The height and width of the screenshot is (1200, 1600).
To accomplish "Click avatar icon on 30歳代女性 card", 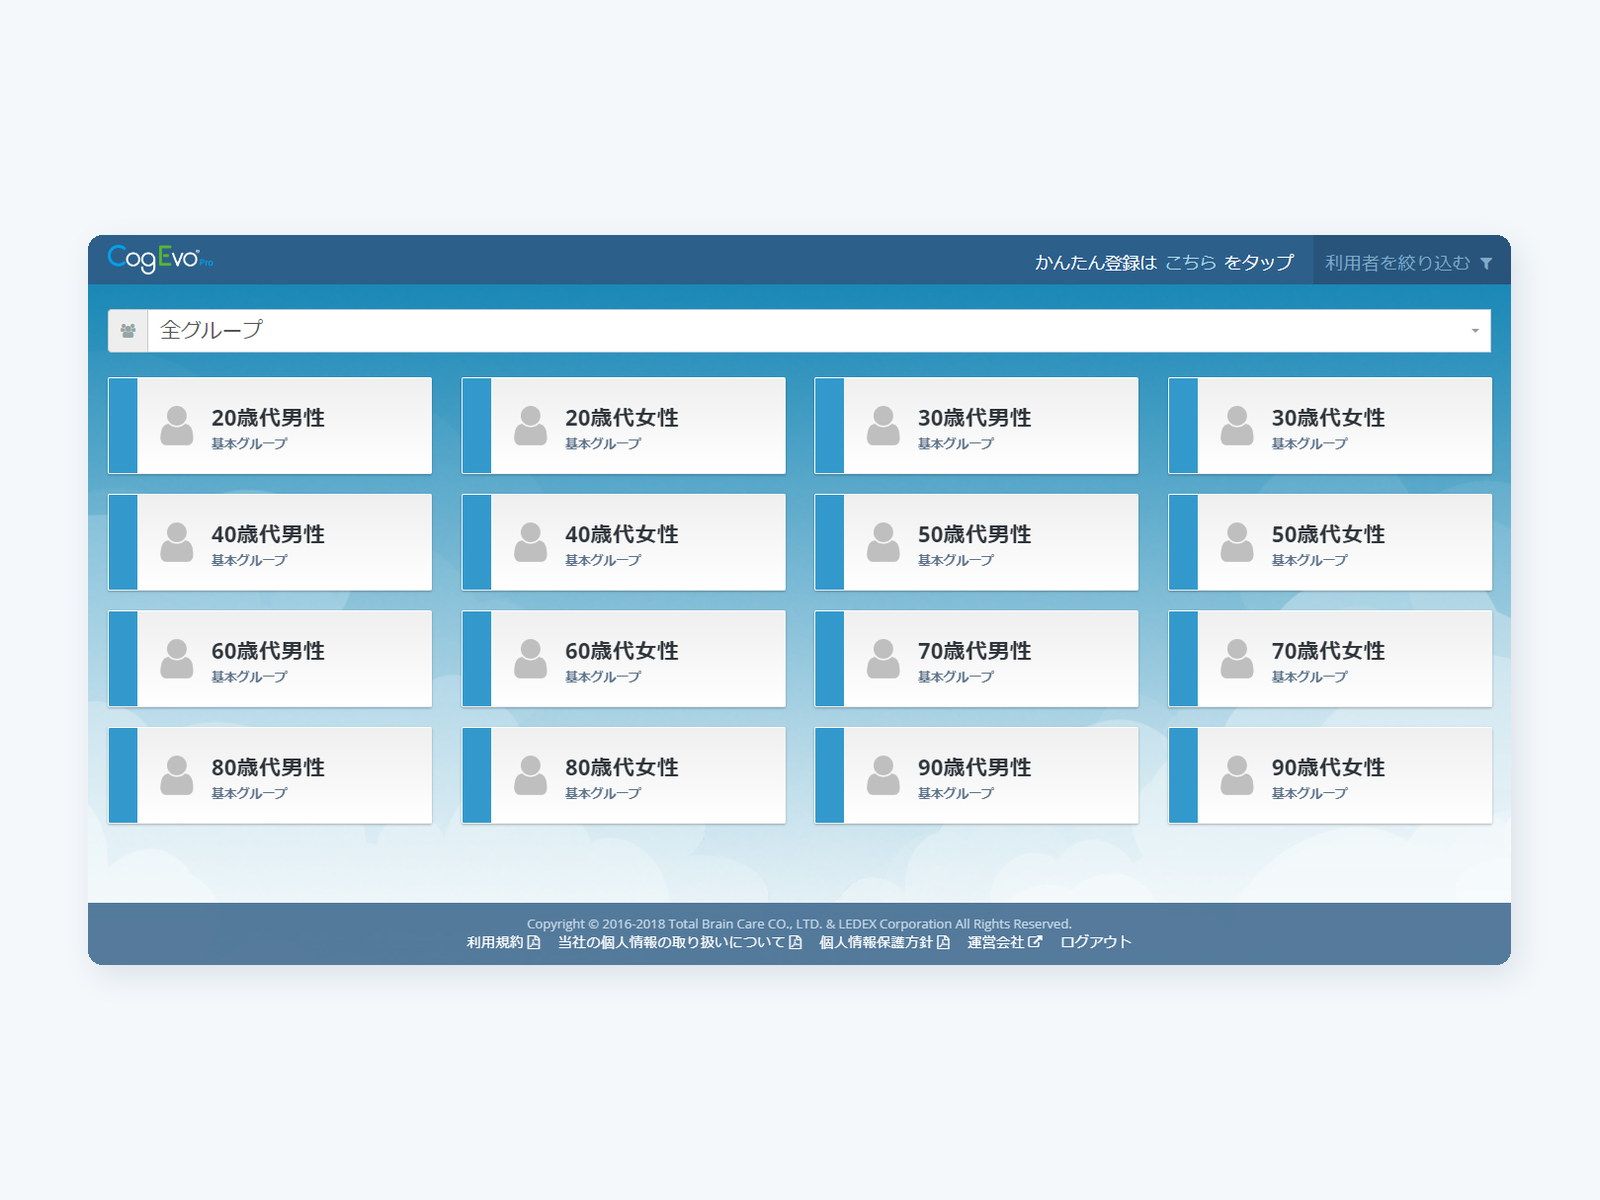I will 1237,426.
